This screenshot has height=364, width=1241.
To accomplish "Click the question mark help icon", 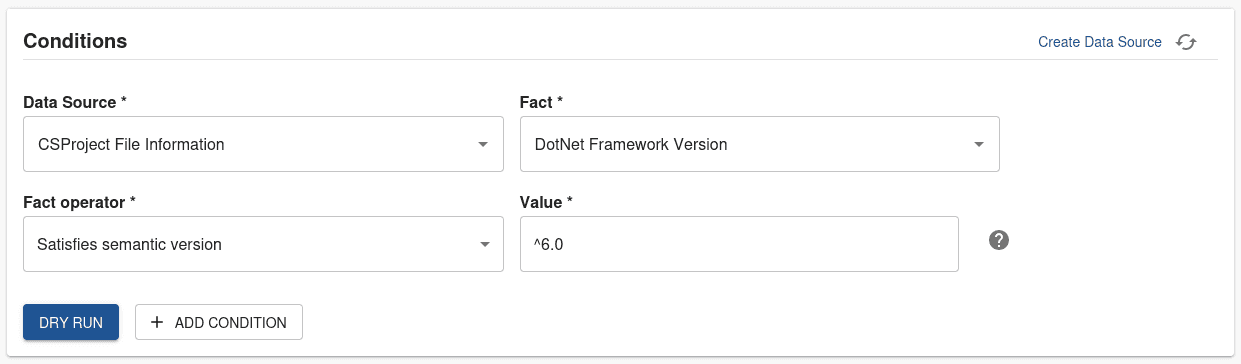I will [998, 240].
